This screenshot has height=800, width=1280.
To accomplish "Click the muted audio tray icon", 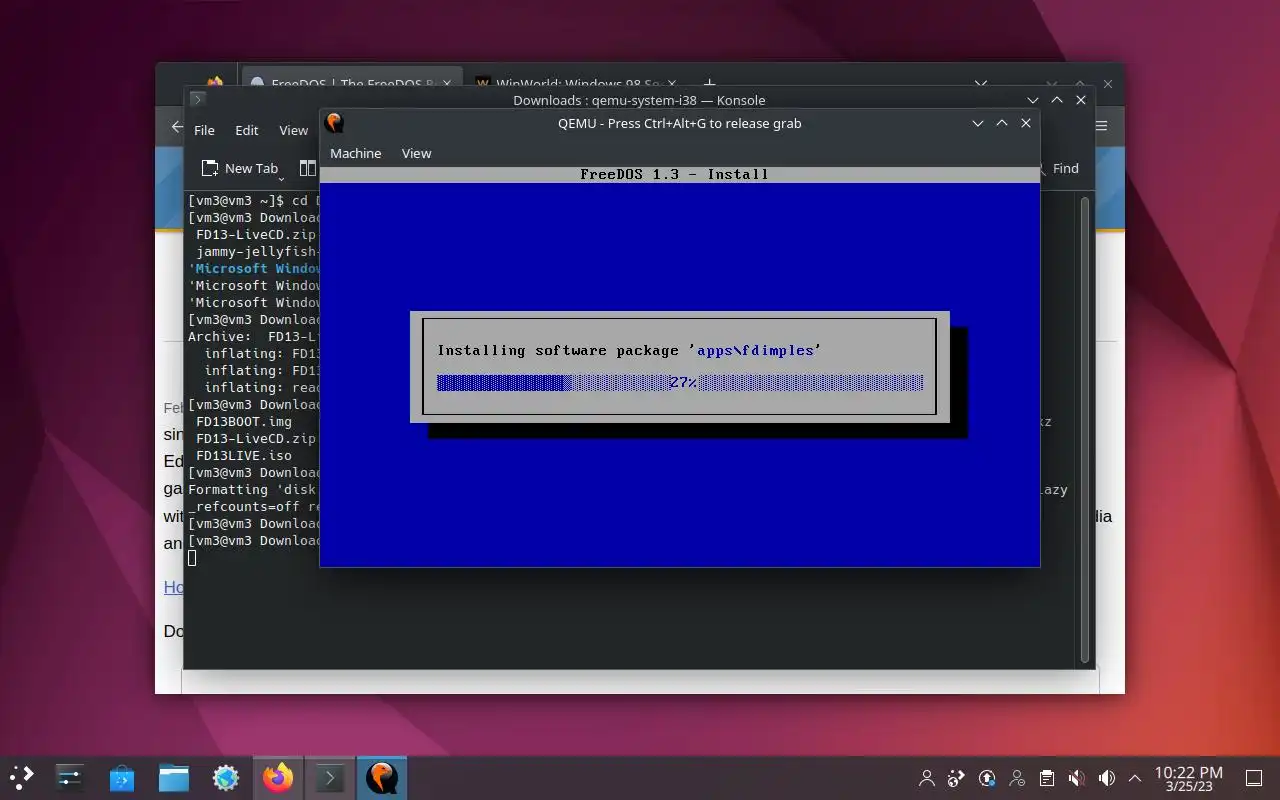I will pos(1077,778).
